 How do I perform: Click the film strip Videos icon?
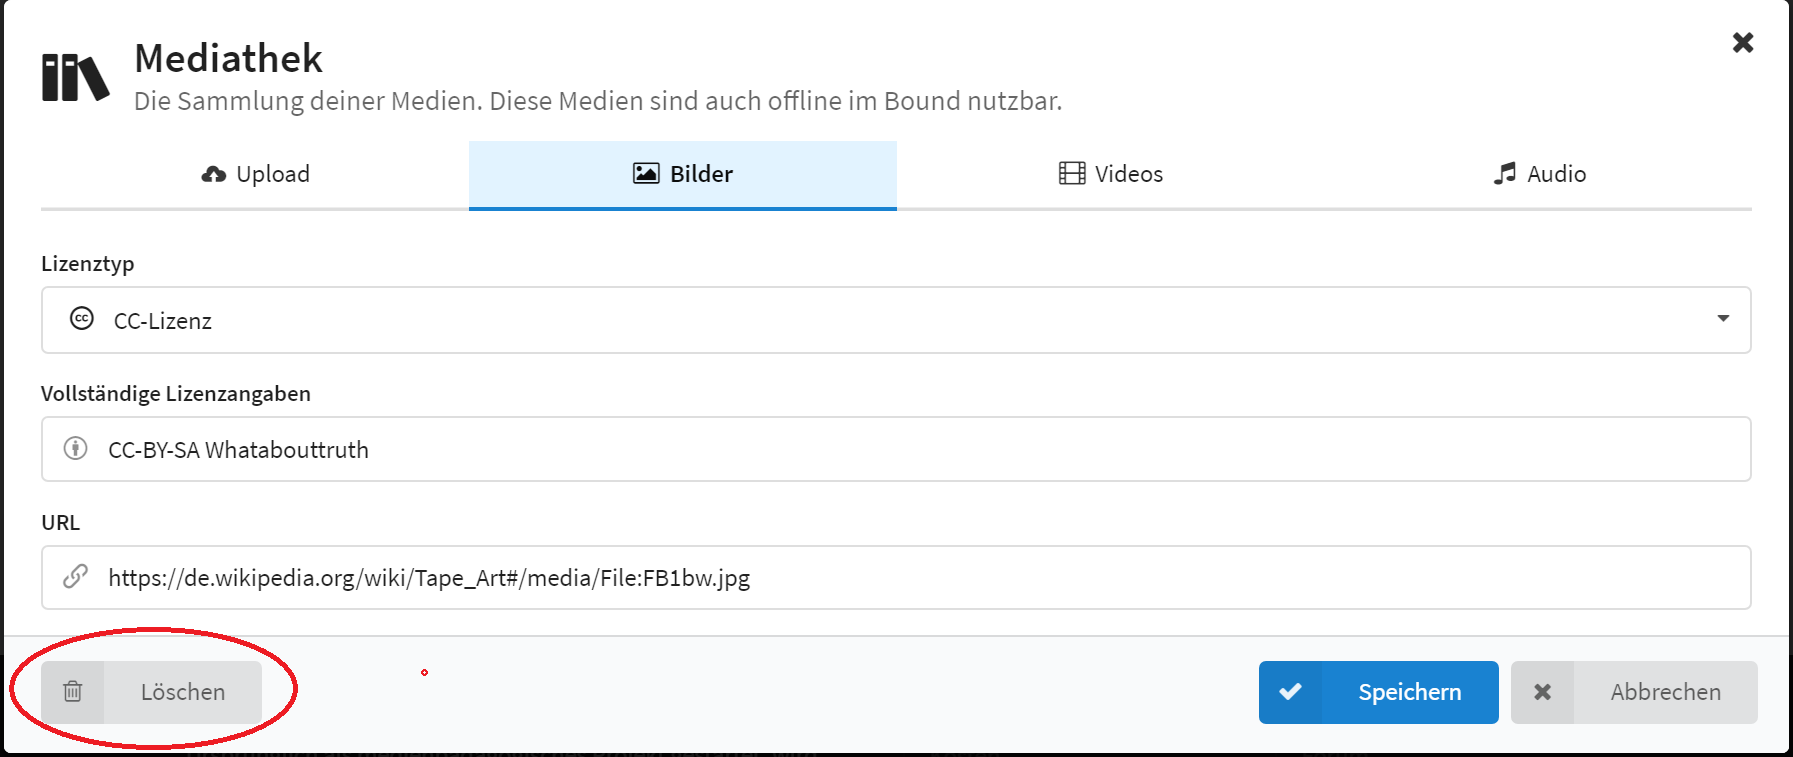1072,174
